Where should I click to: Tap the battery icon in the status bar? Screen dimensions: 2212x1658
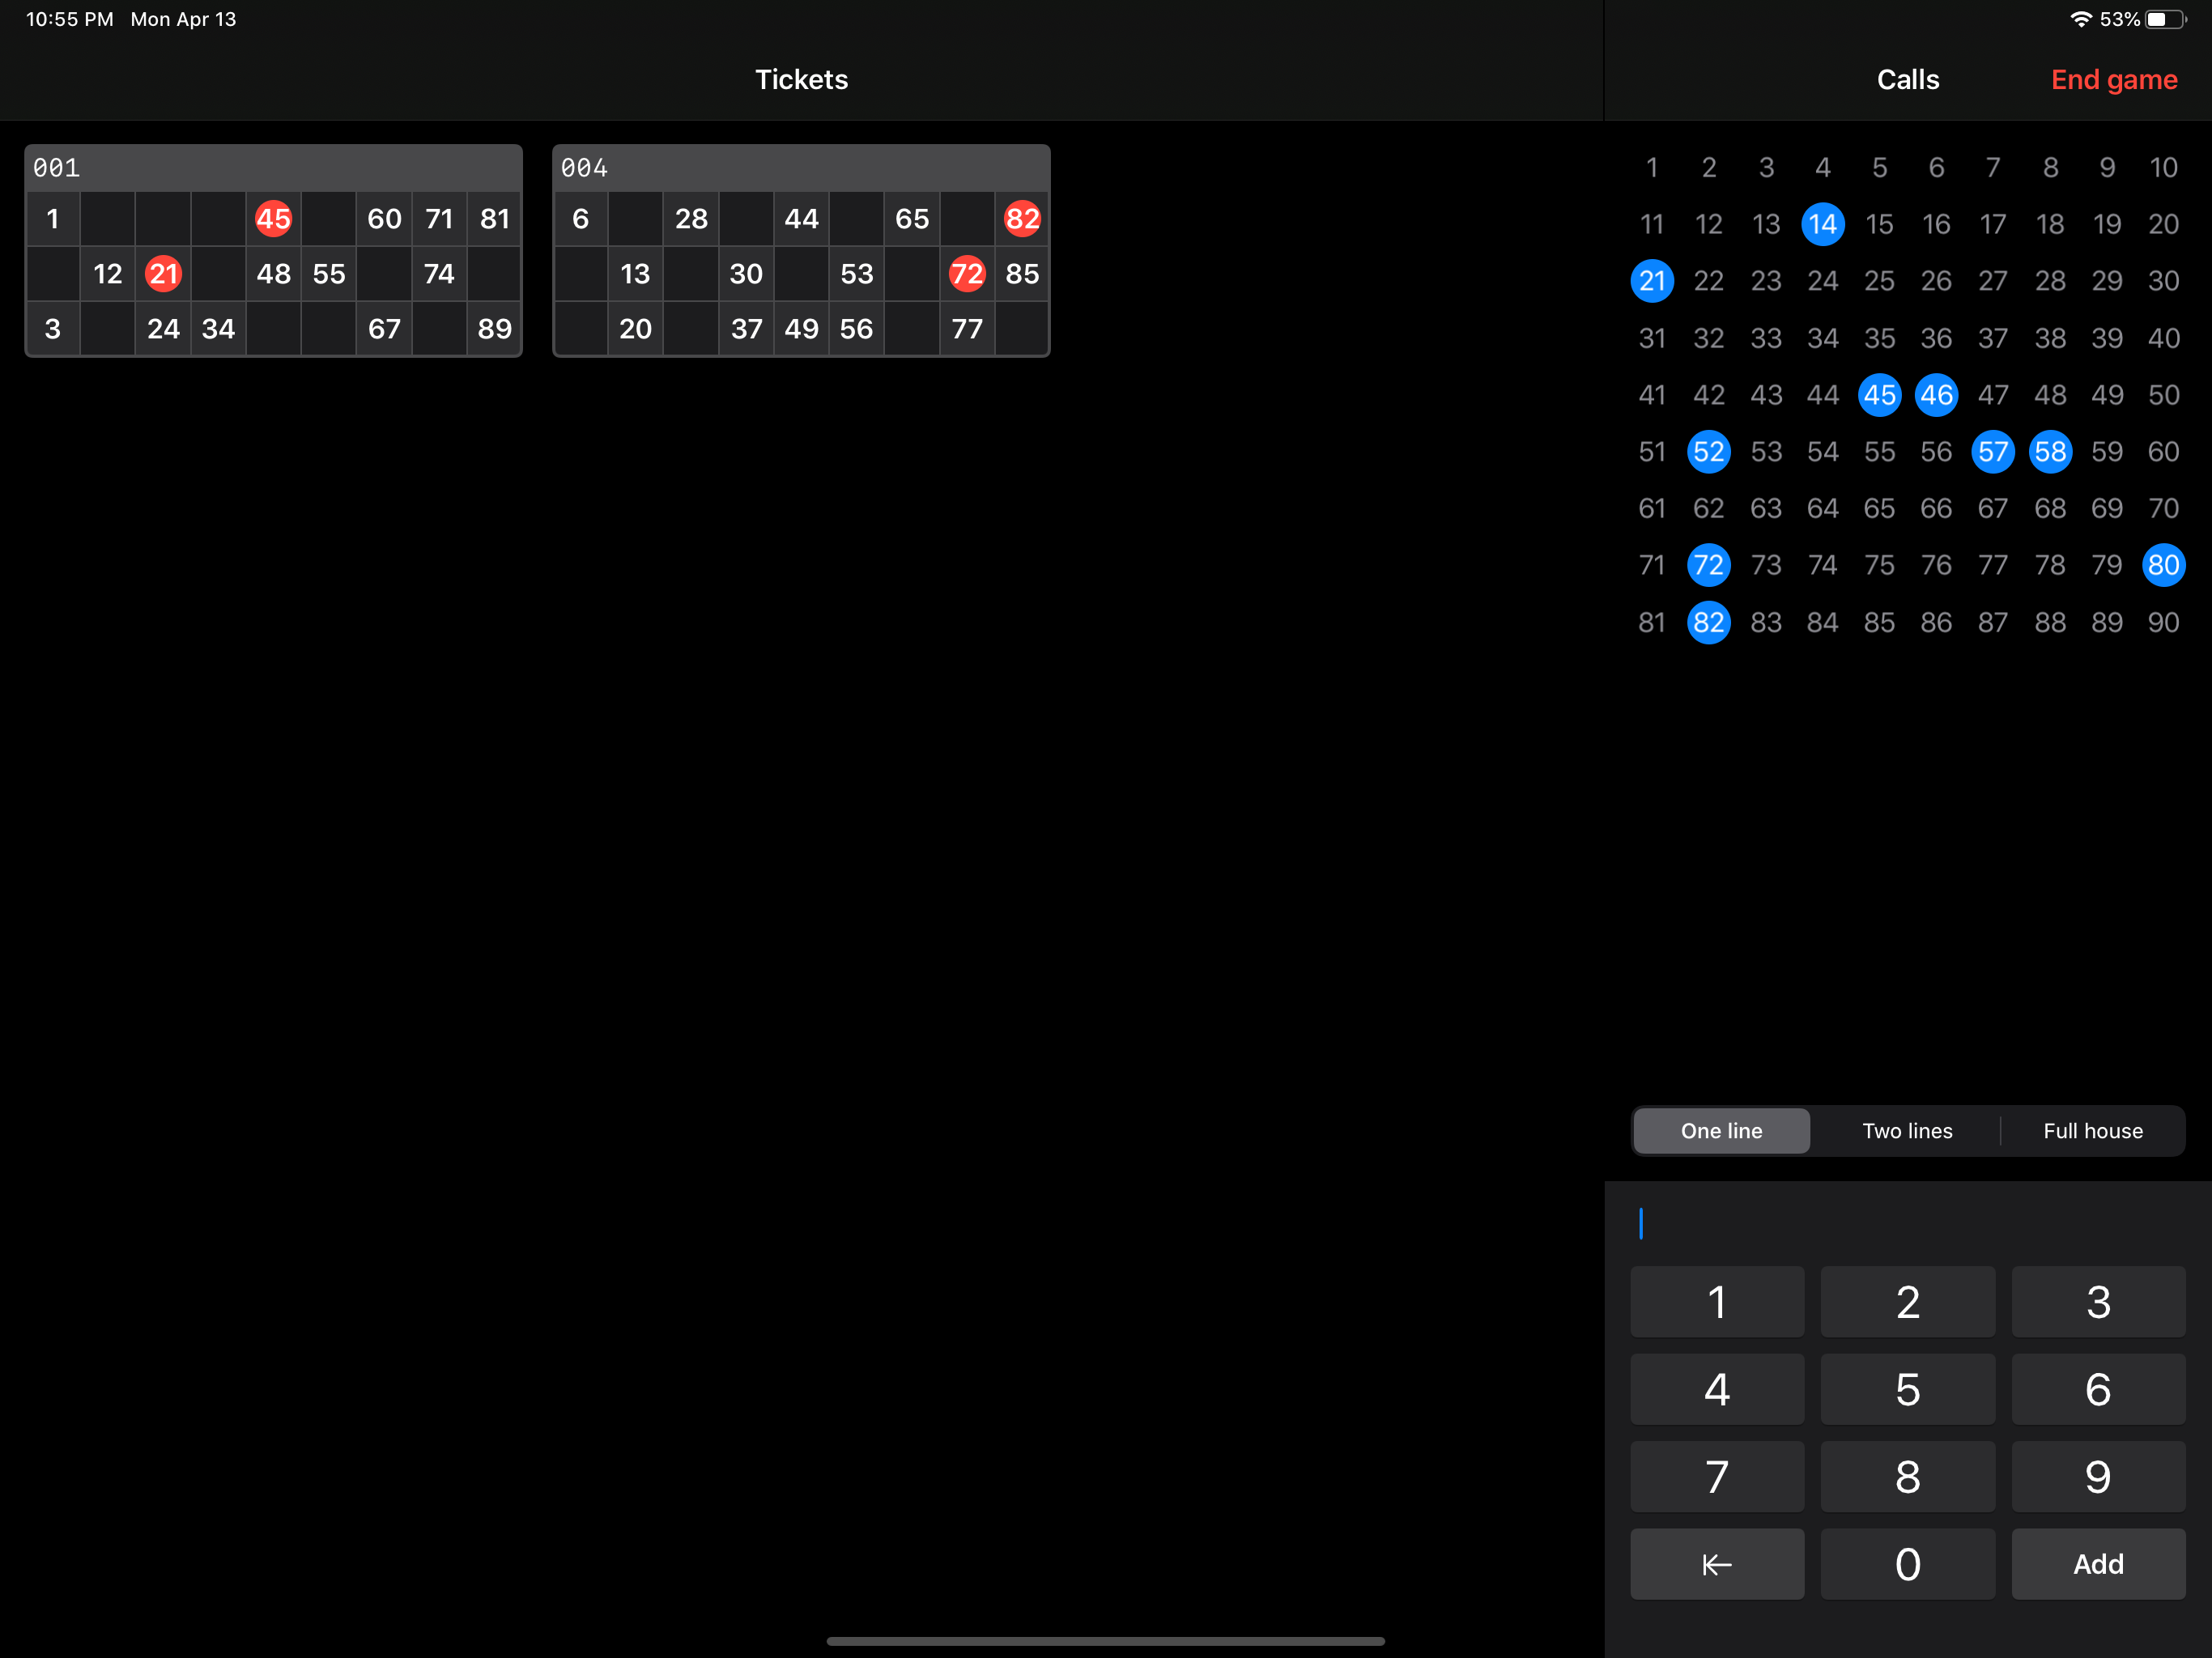[x=2166, y=20]
